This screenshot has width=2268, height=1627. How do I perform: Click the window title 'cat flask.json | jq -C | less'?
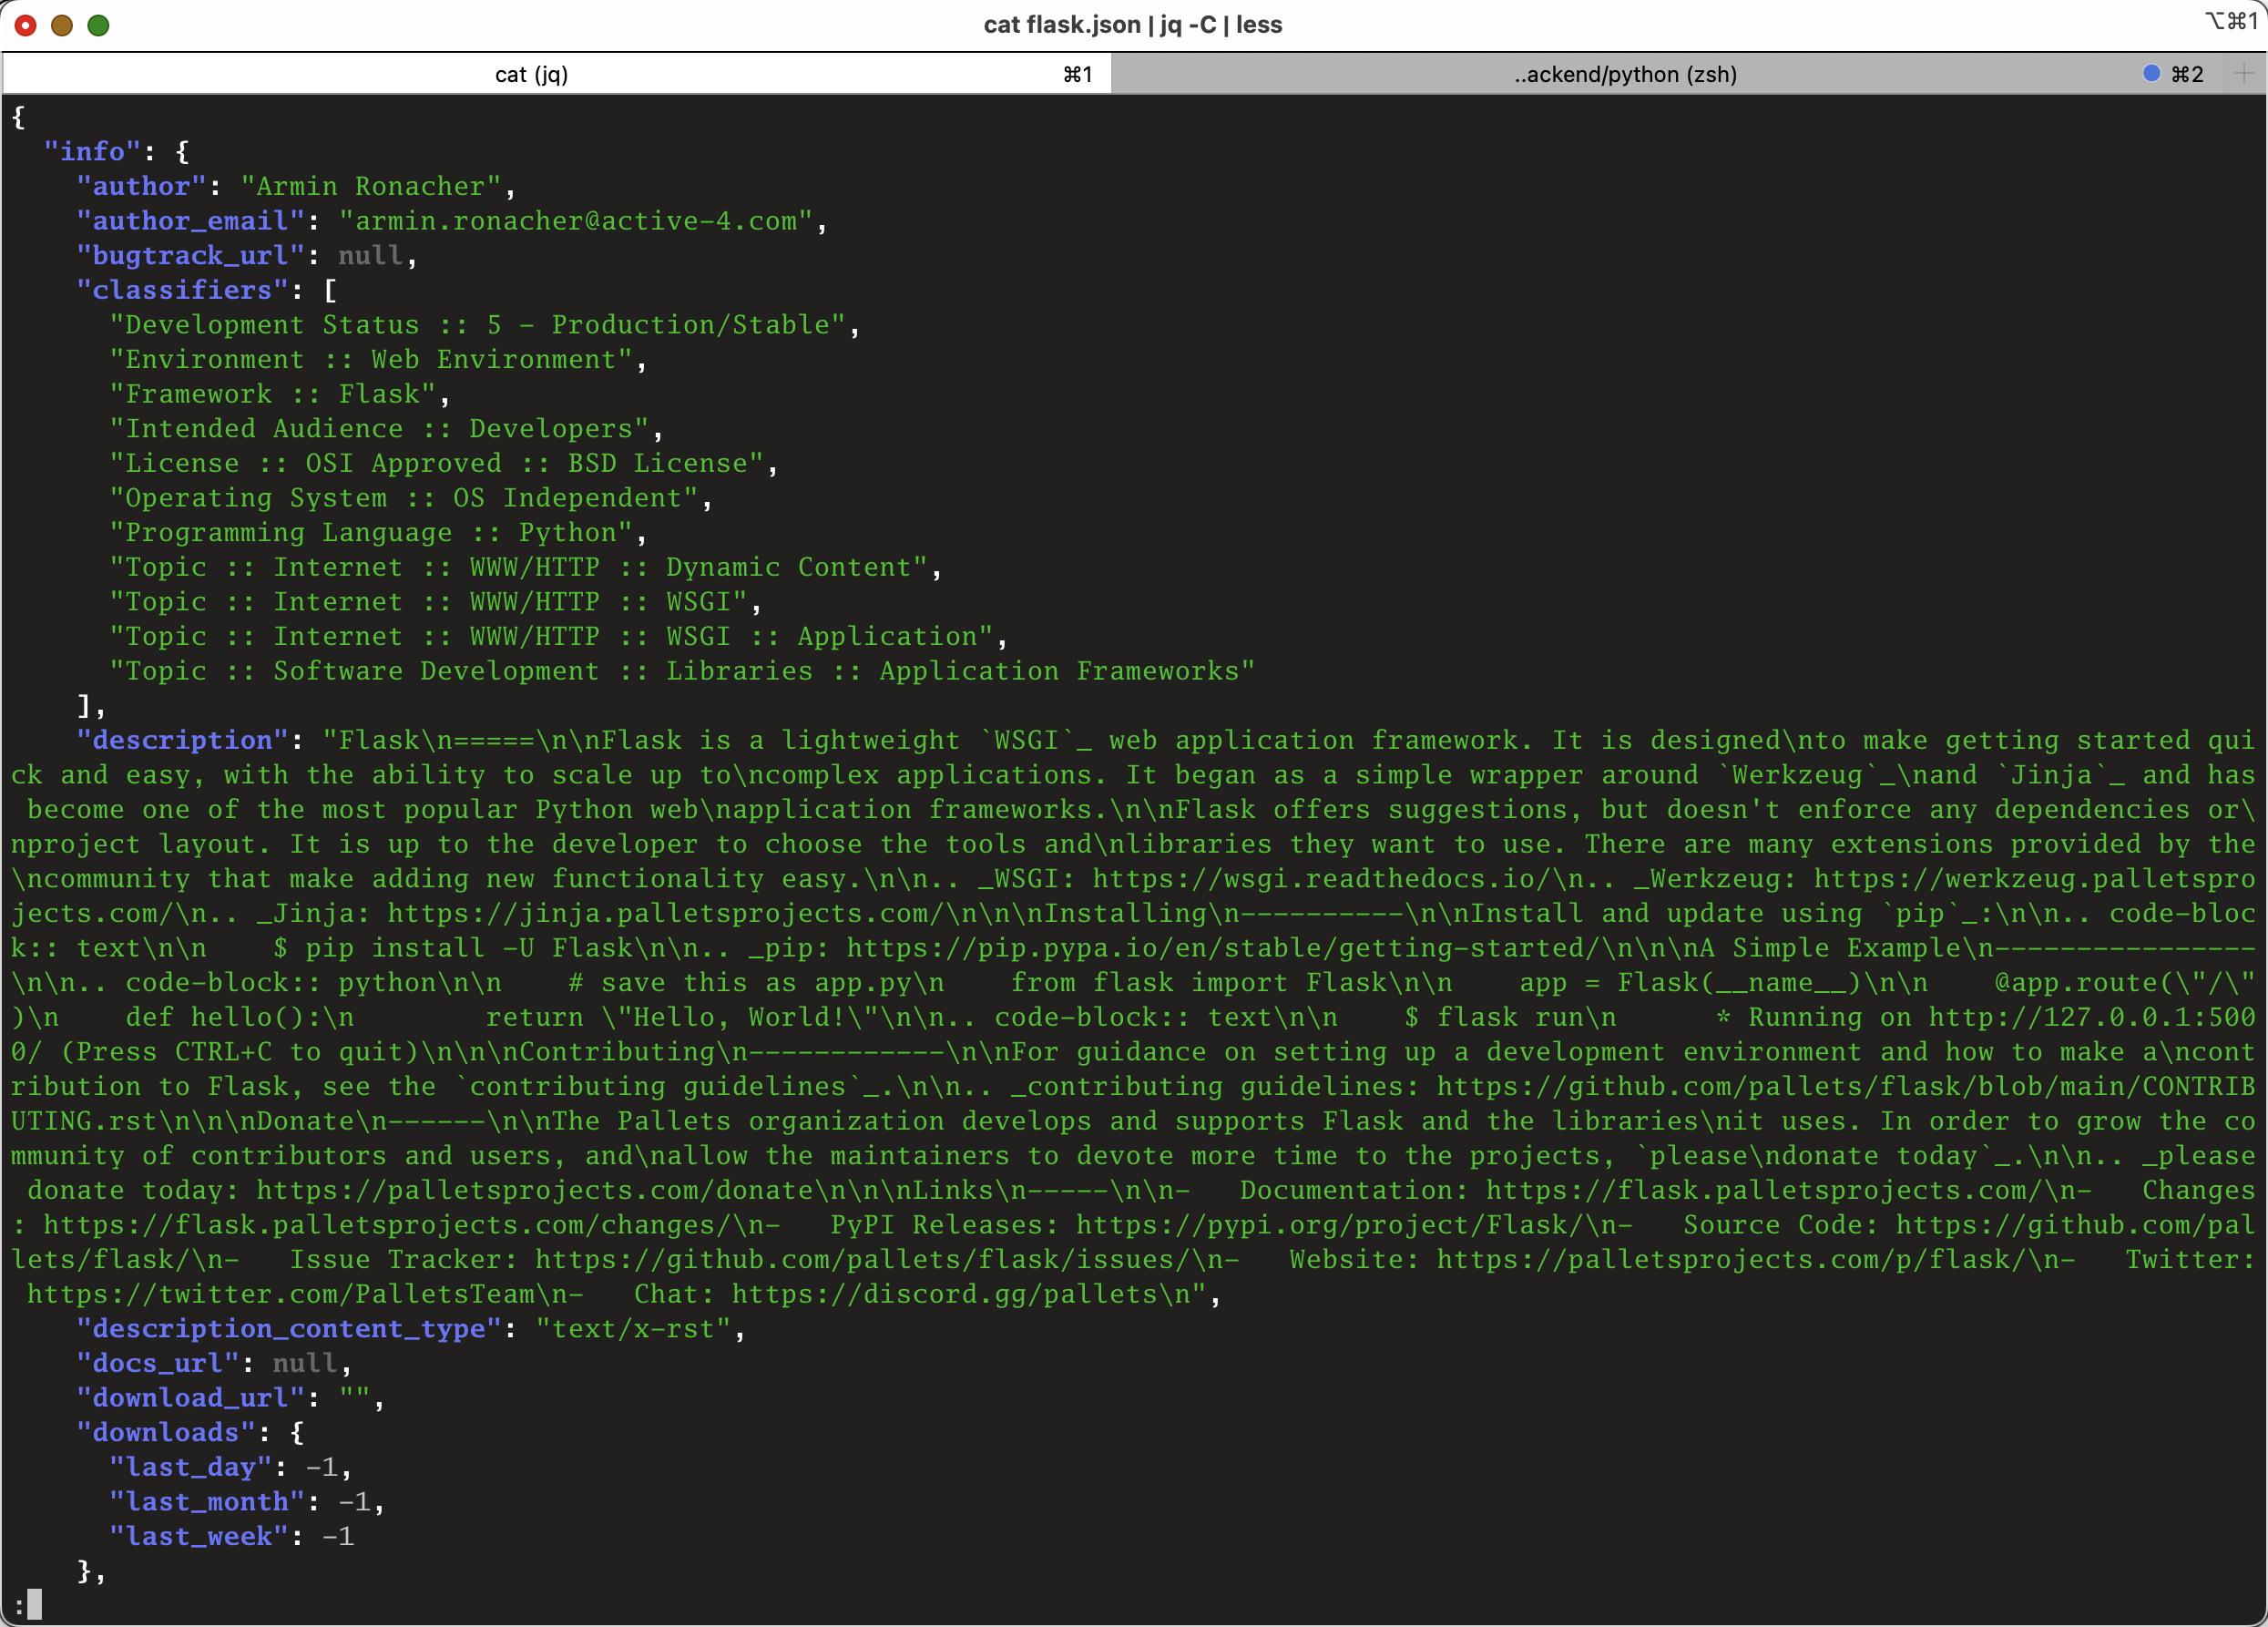1133,25
